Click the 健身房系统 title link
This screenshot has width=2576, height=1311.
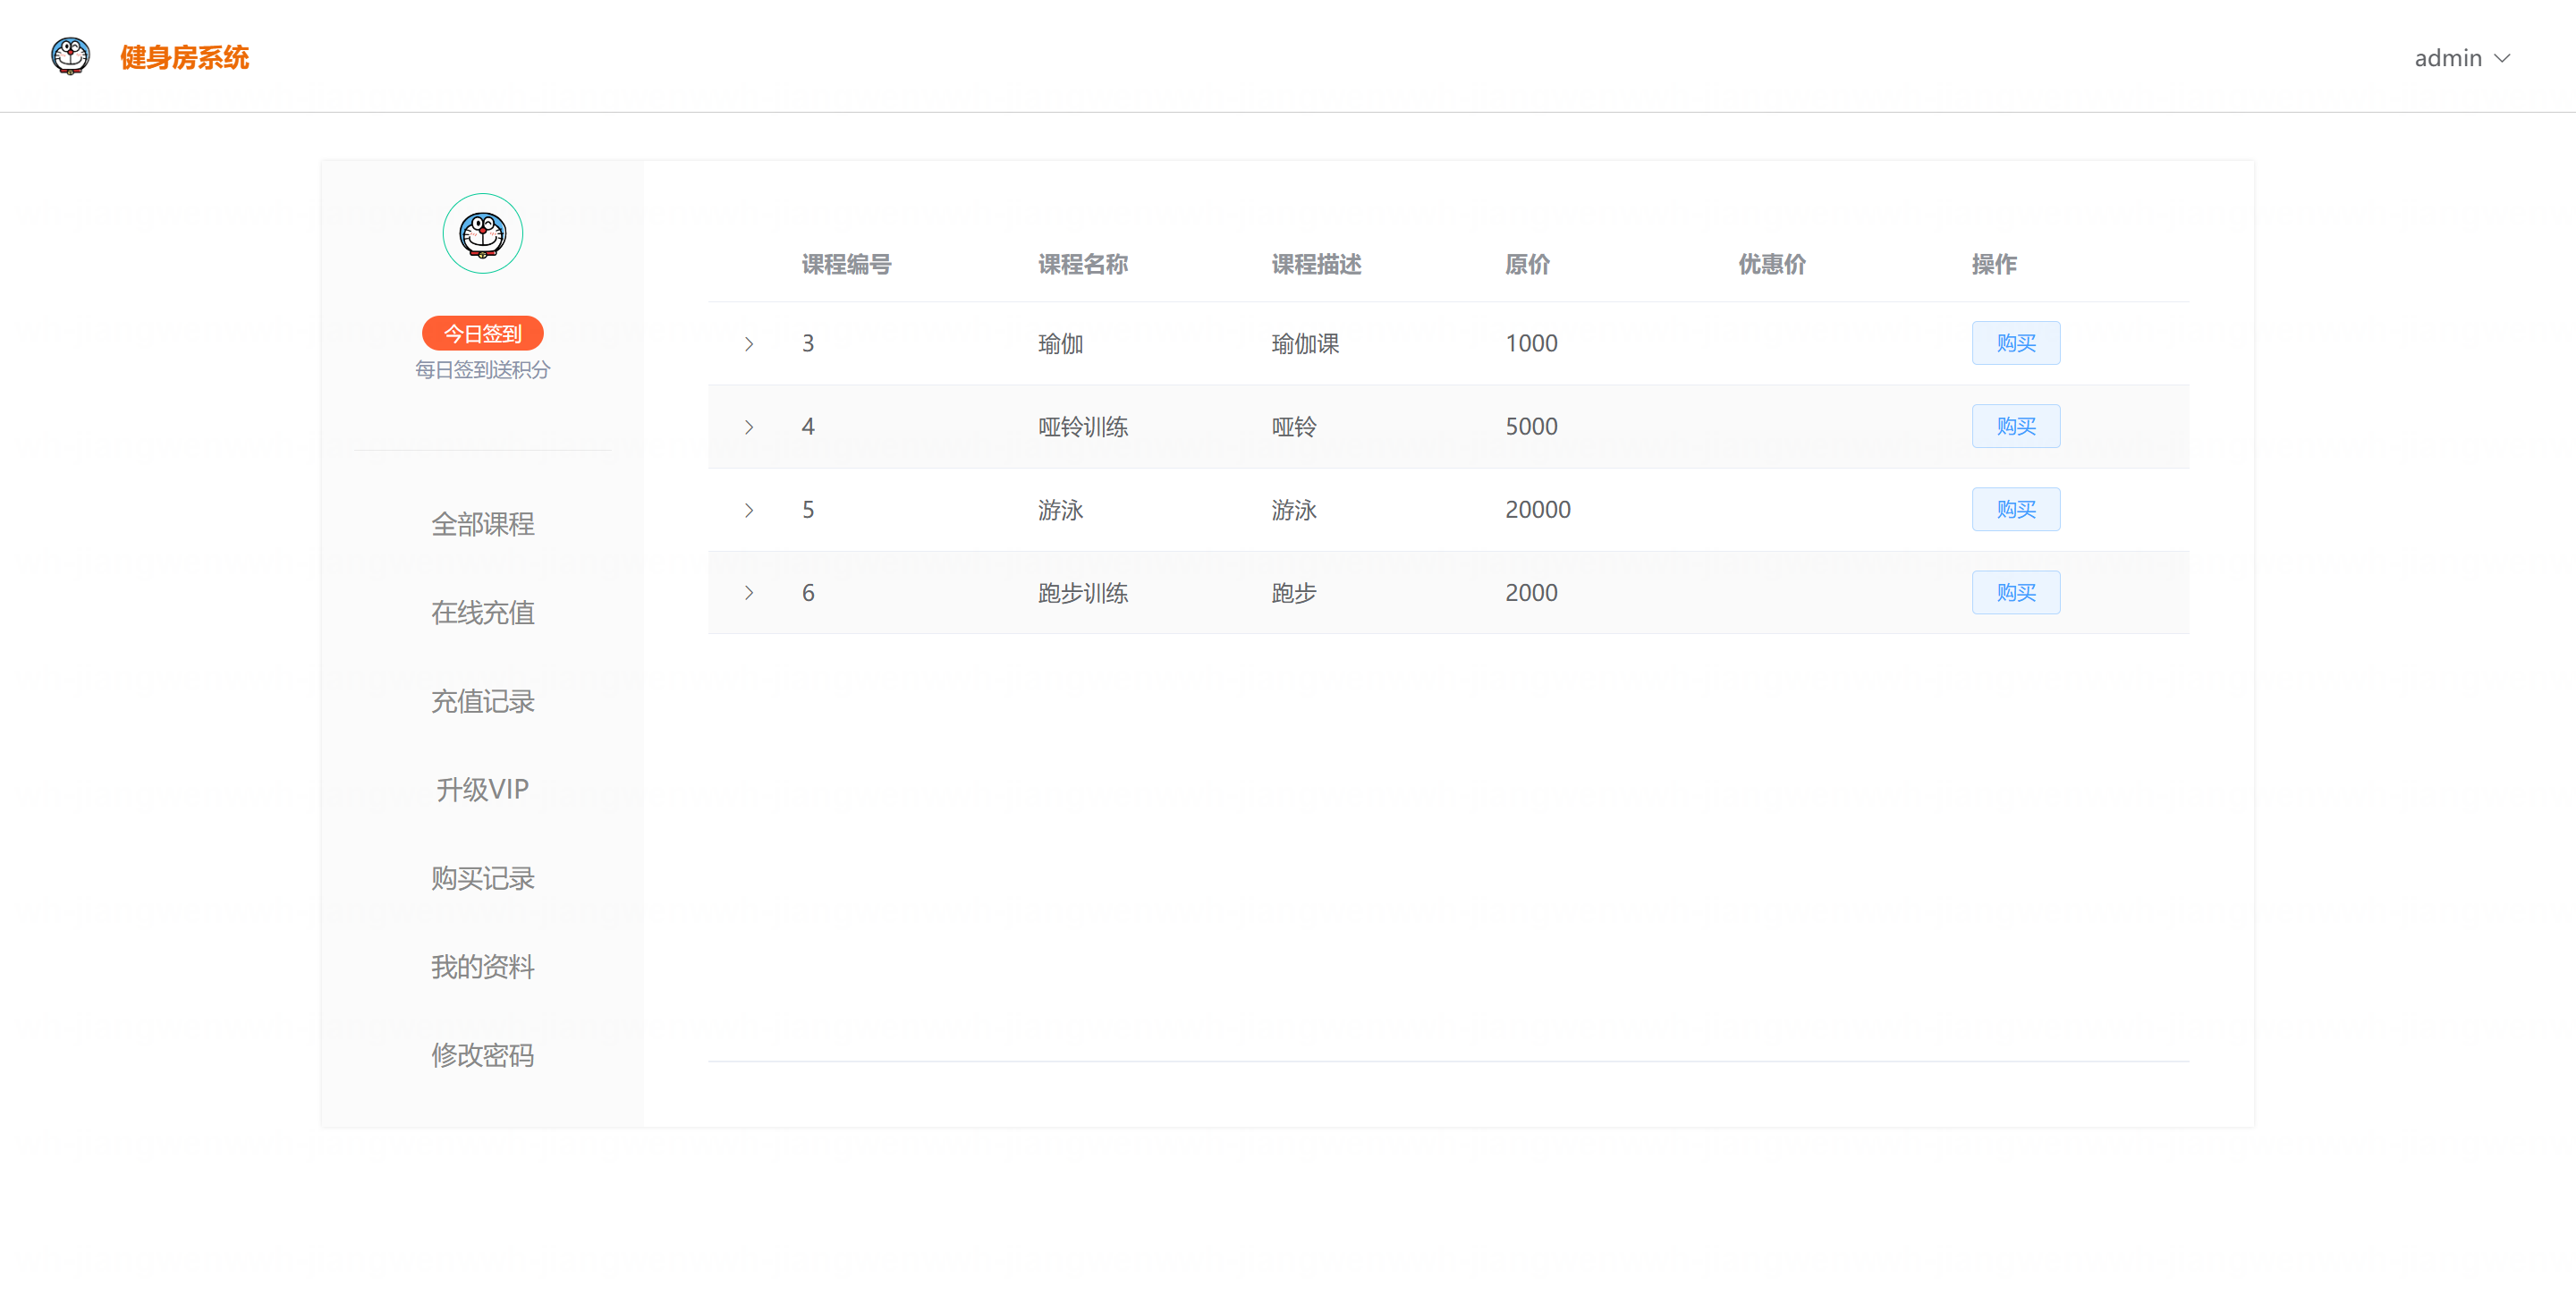coord(184,57)
